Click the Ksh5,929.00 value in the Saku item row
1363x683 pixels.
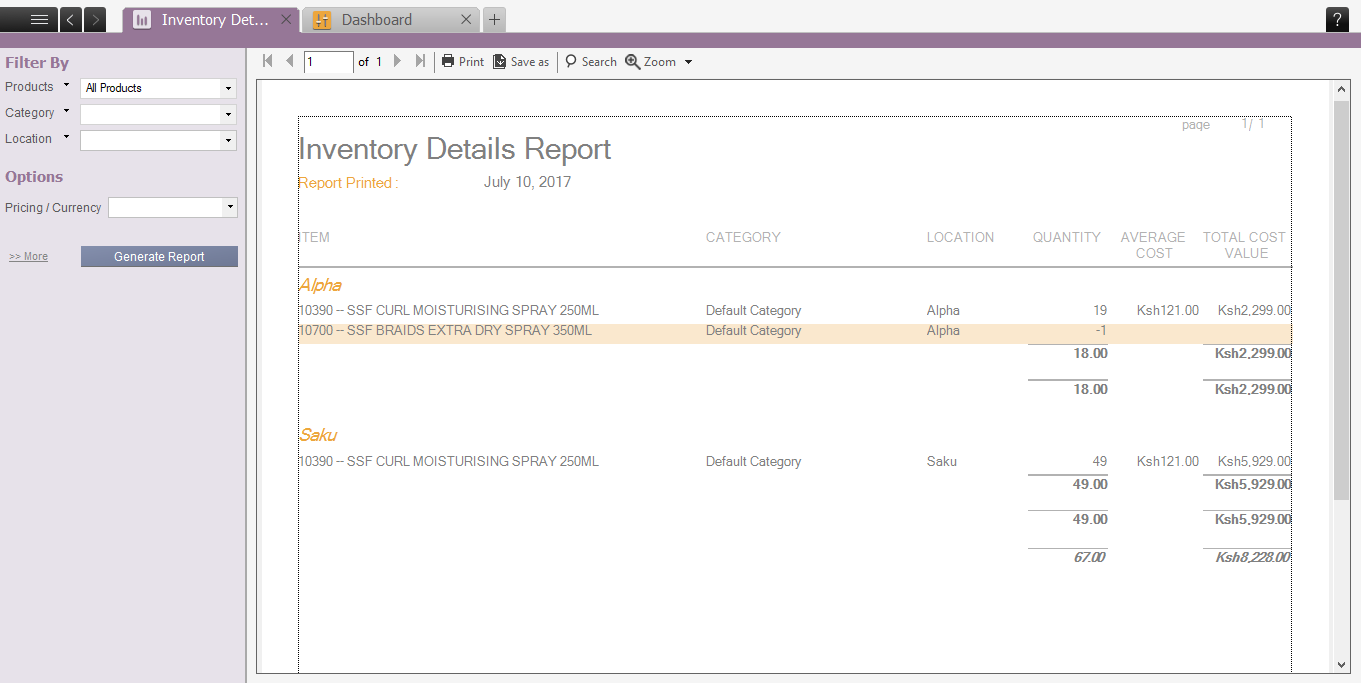1254,462
